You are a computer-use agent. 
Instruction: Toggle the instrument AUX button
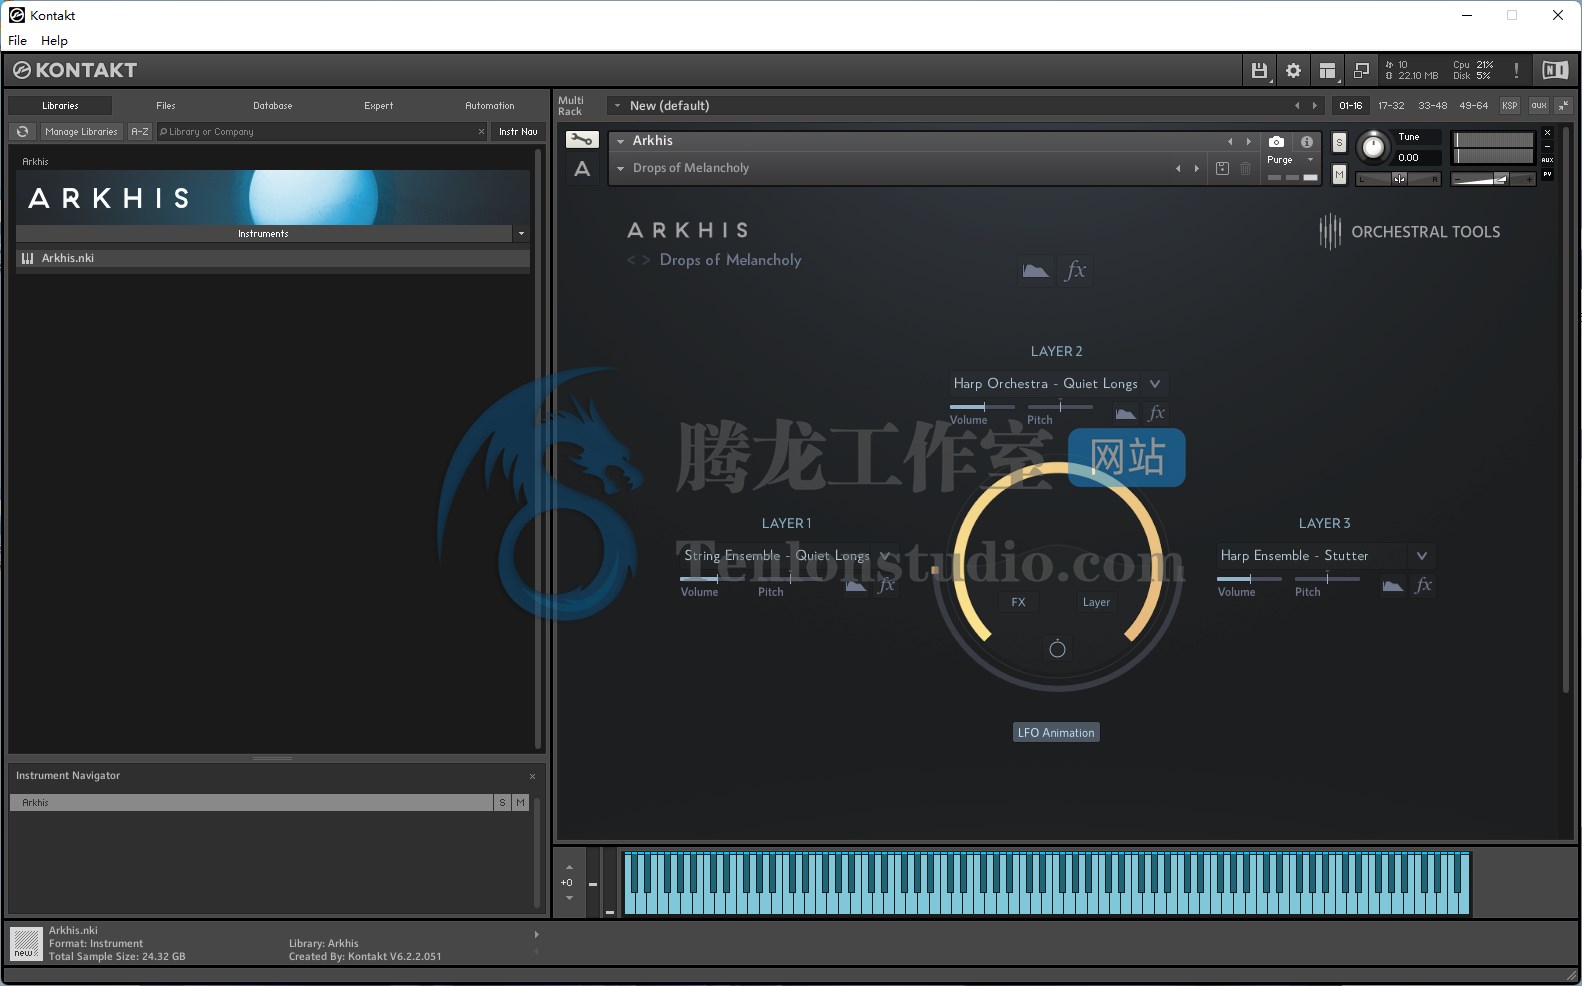(x=1547, y=160)
